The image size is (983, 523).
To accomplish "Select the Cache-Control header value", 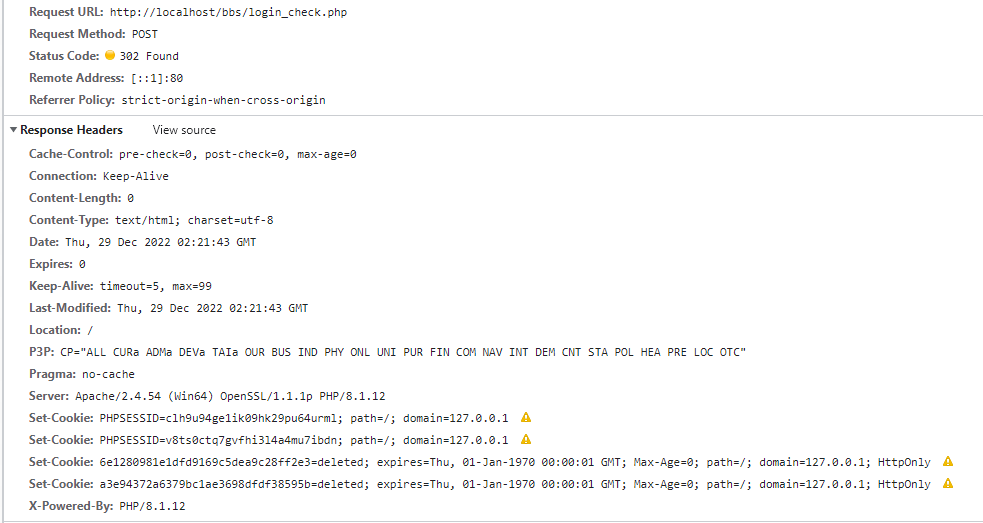I will pyautogui.click(x=238, y=154).
